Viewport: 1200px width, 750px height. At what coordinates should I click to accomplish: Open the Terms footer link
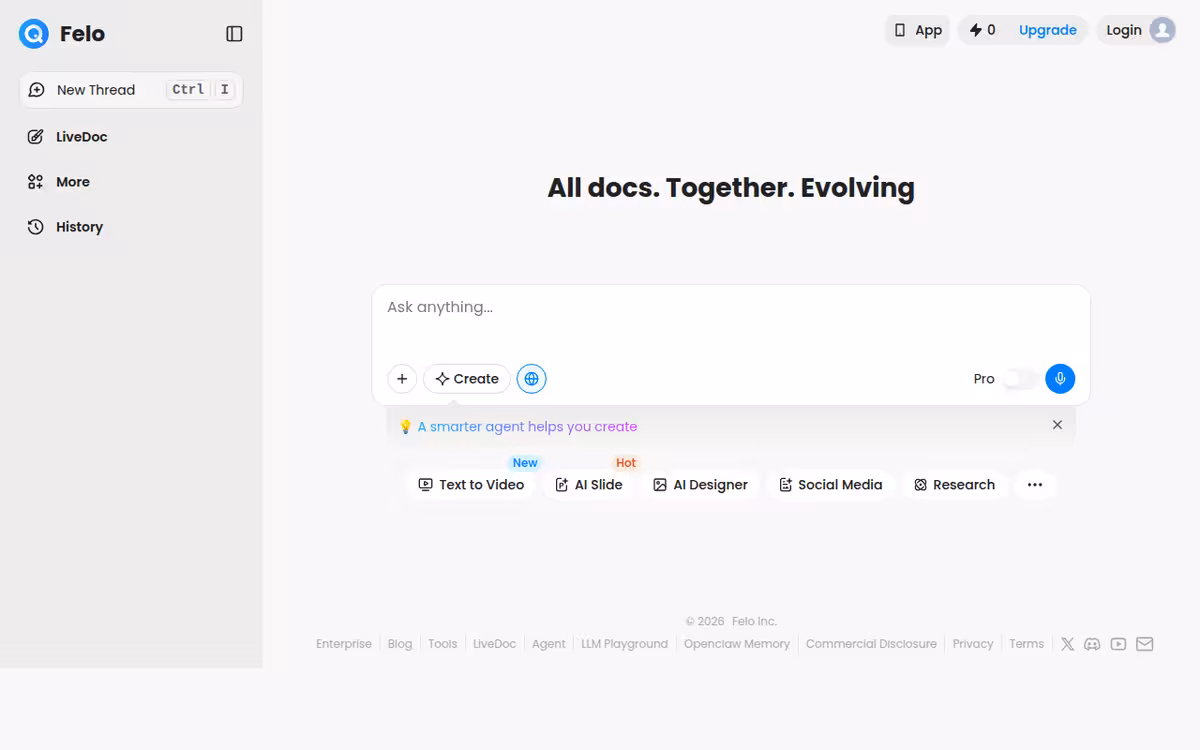coord(1026,644)
